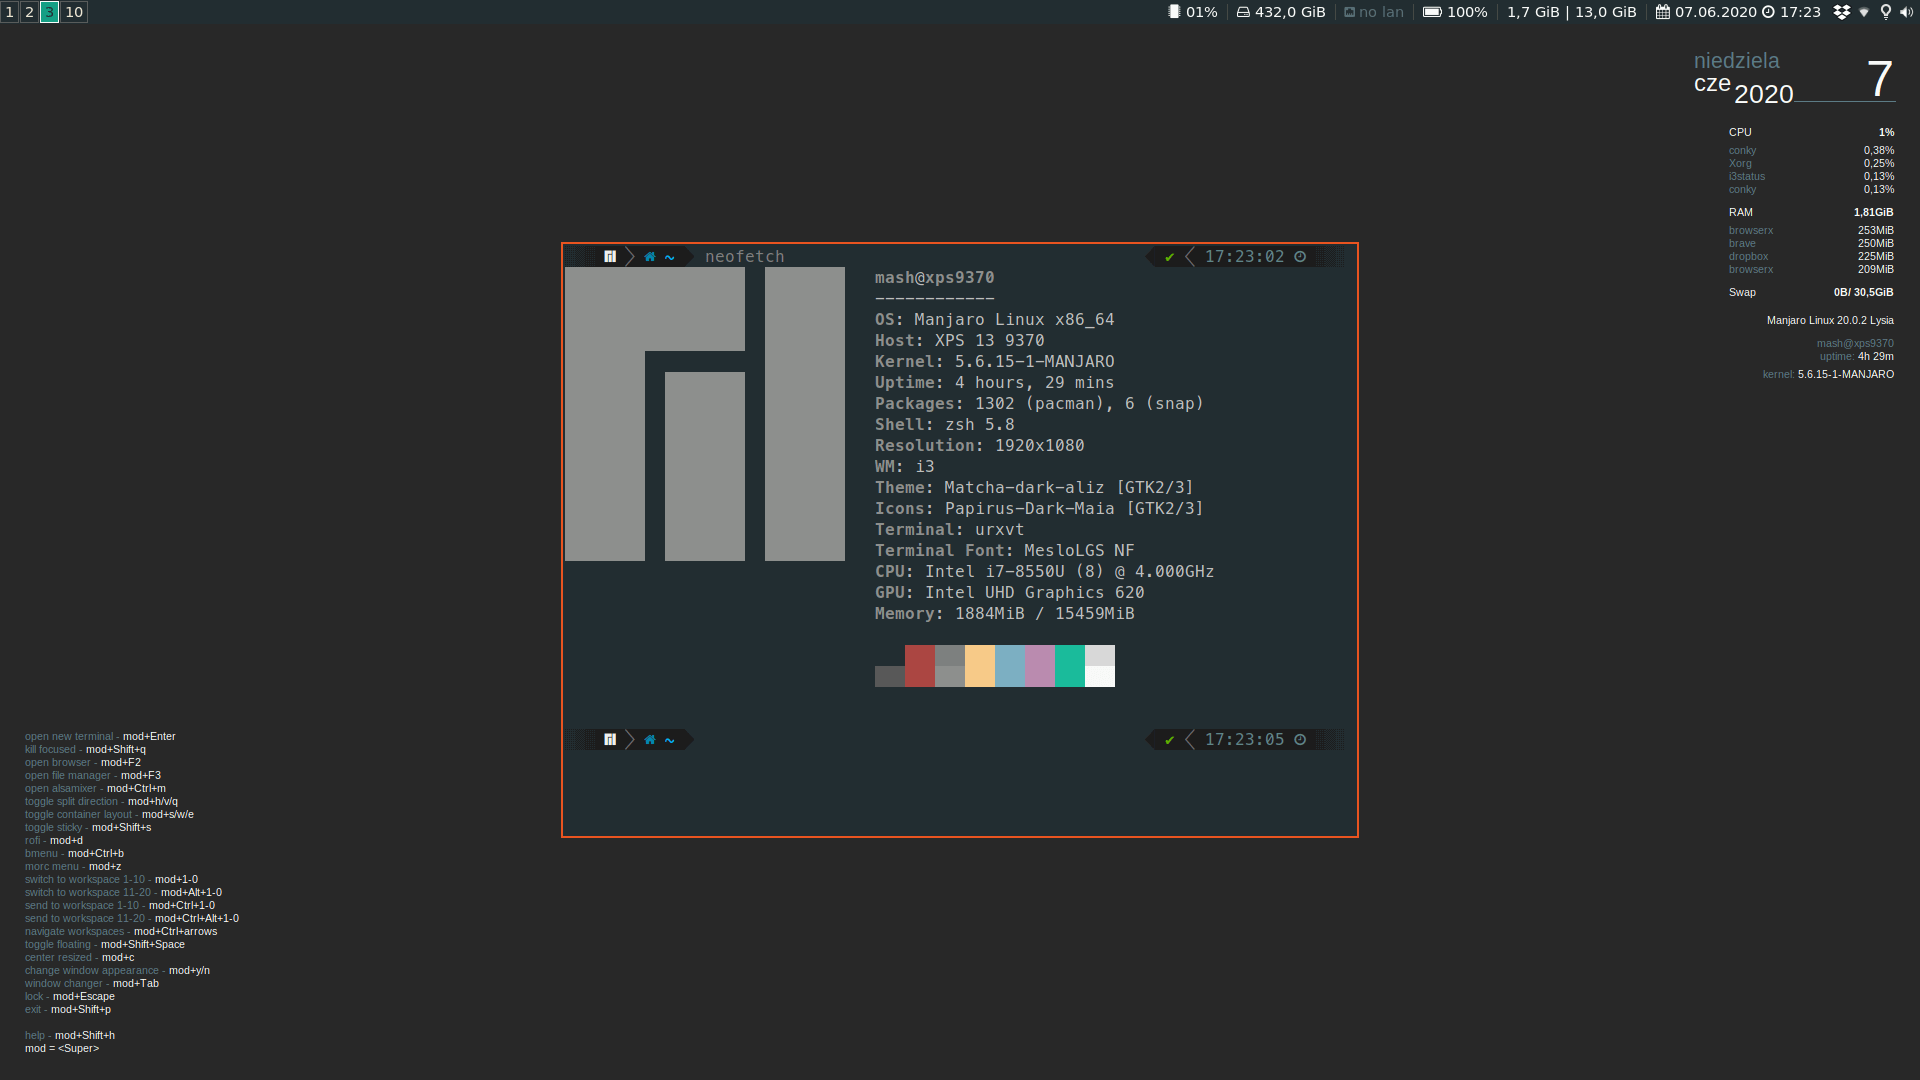Switch to workspace 1
This screenshot has width=1920, height=1080.
click(10, 12)
